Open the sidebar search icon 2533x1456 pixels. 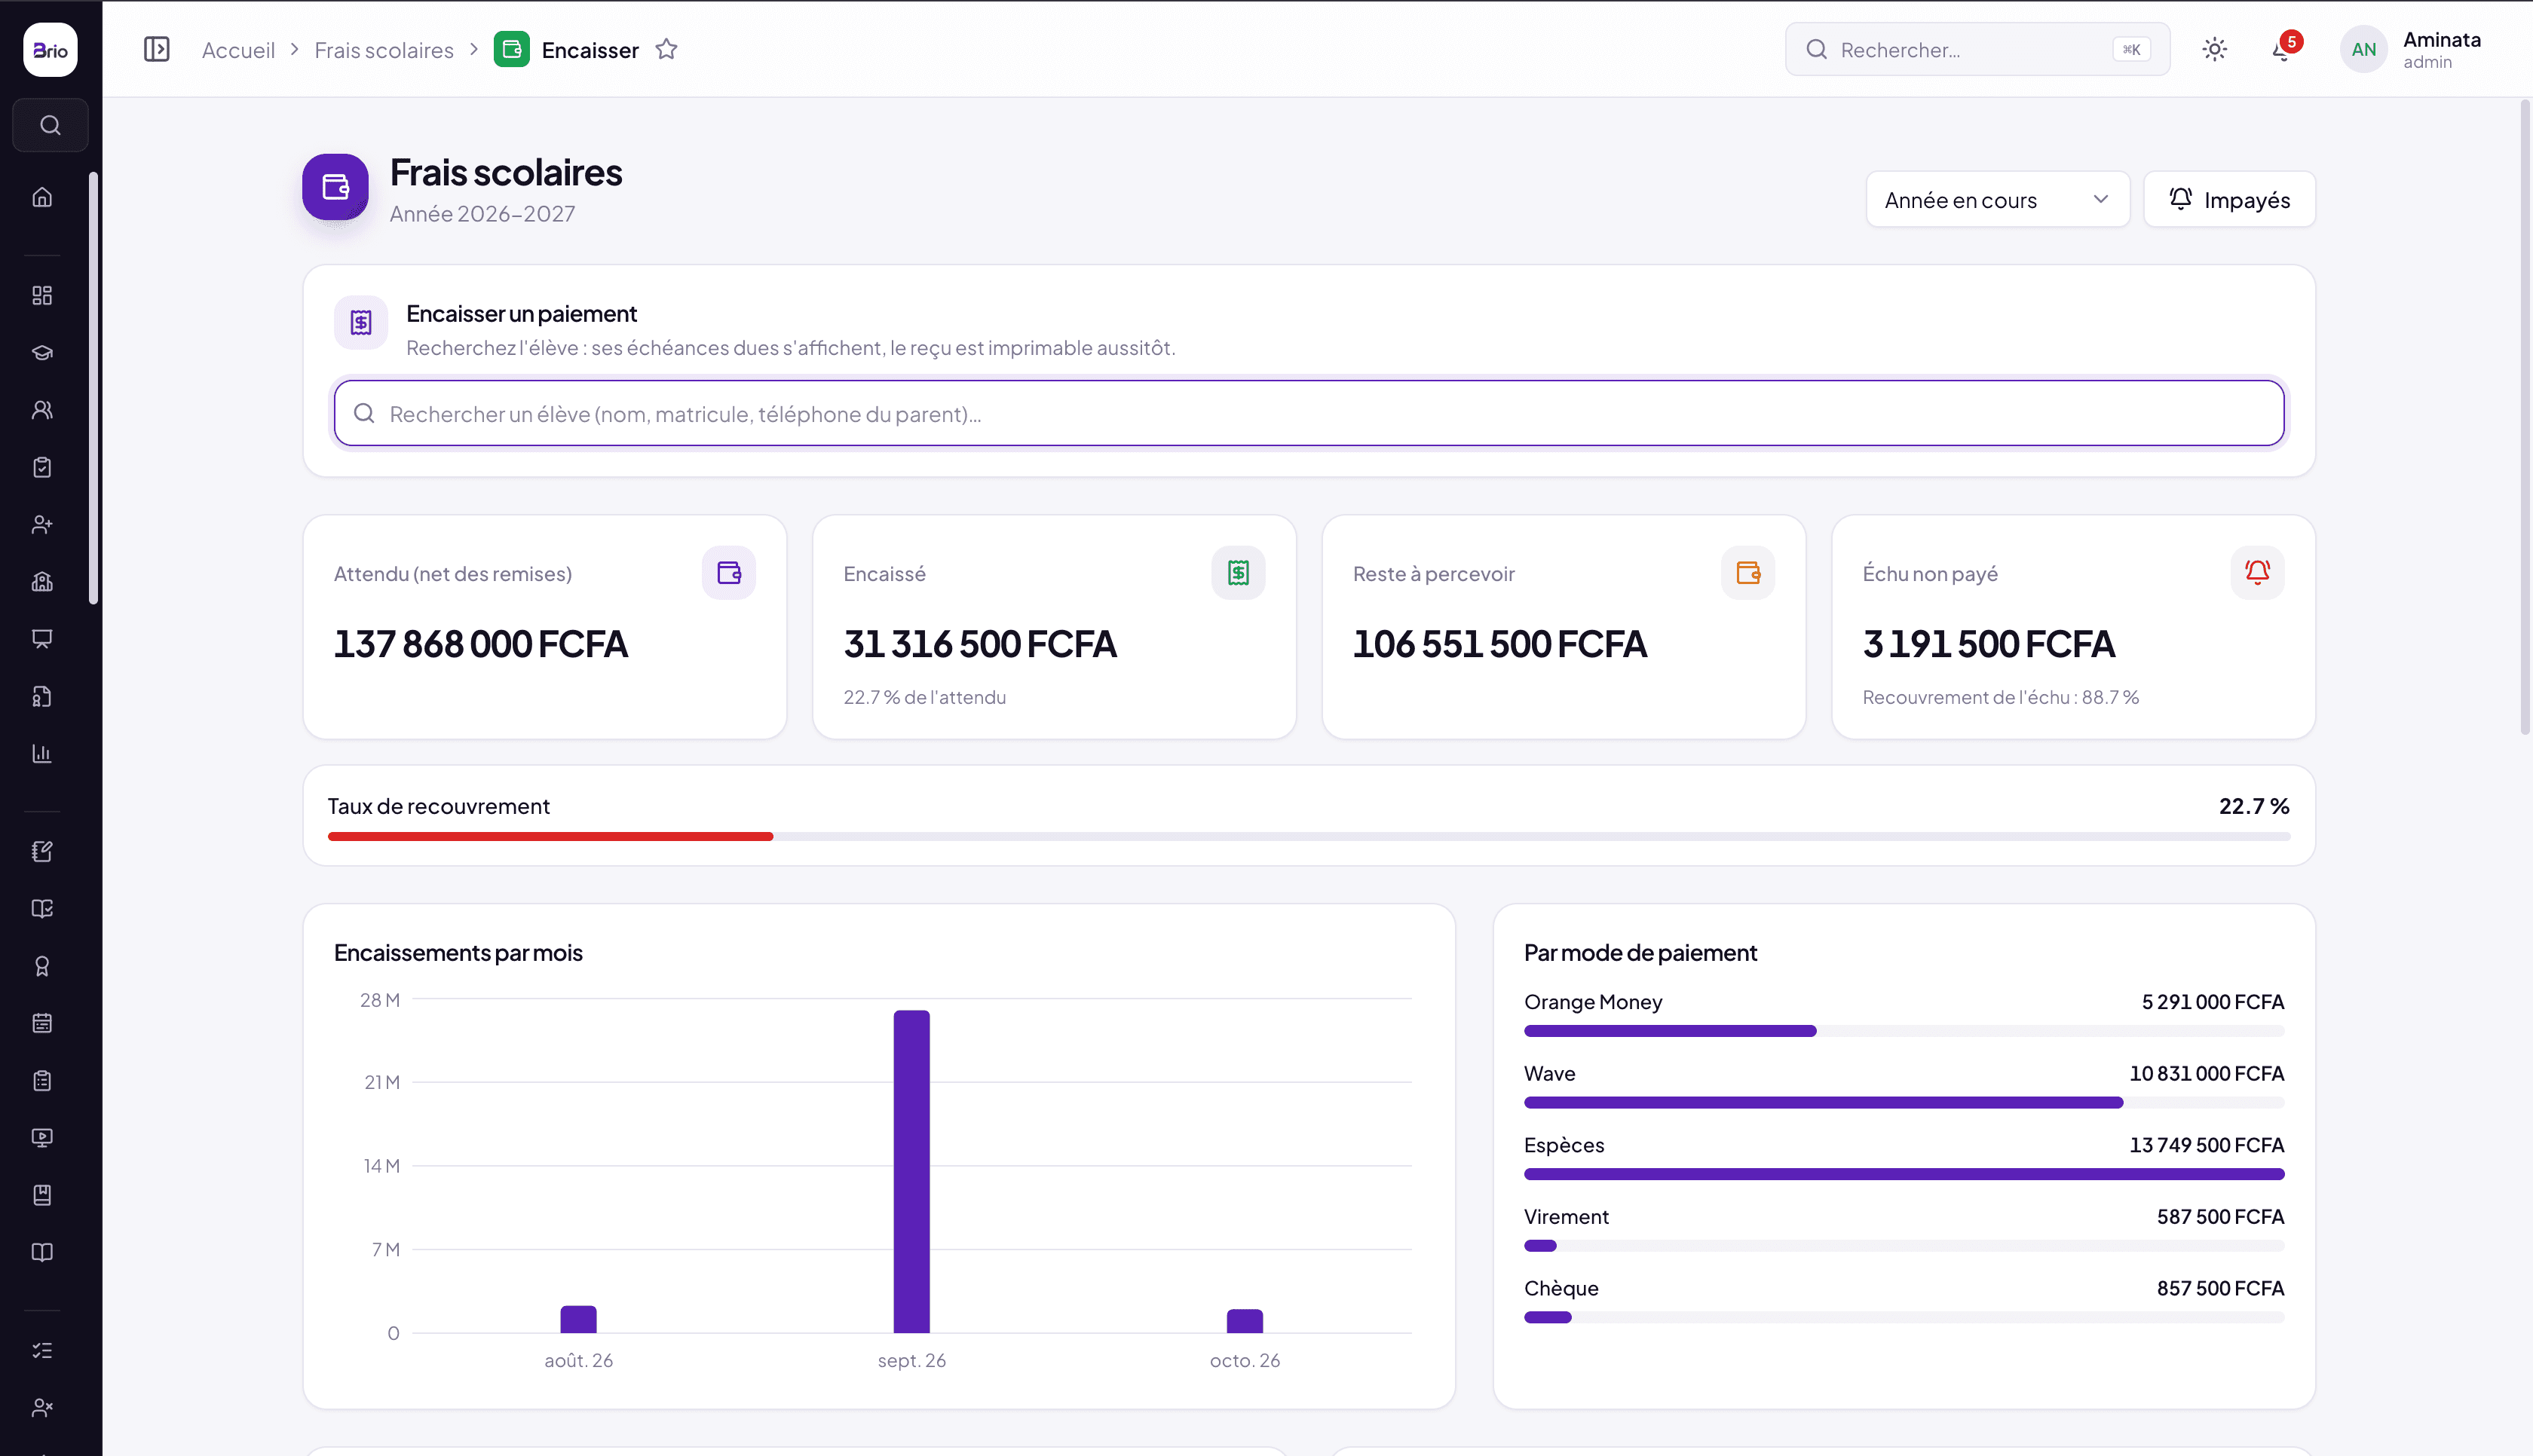(50, 125)
